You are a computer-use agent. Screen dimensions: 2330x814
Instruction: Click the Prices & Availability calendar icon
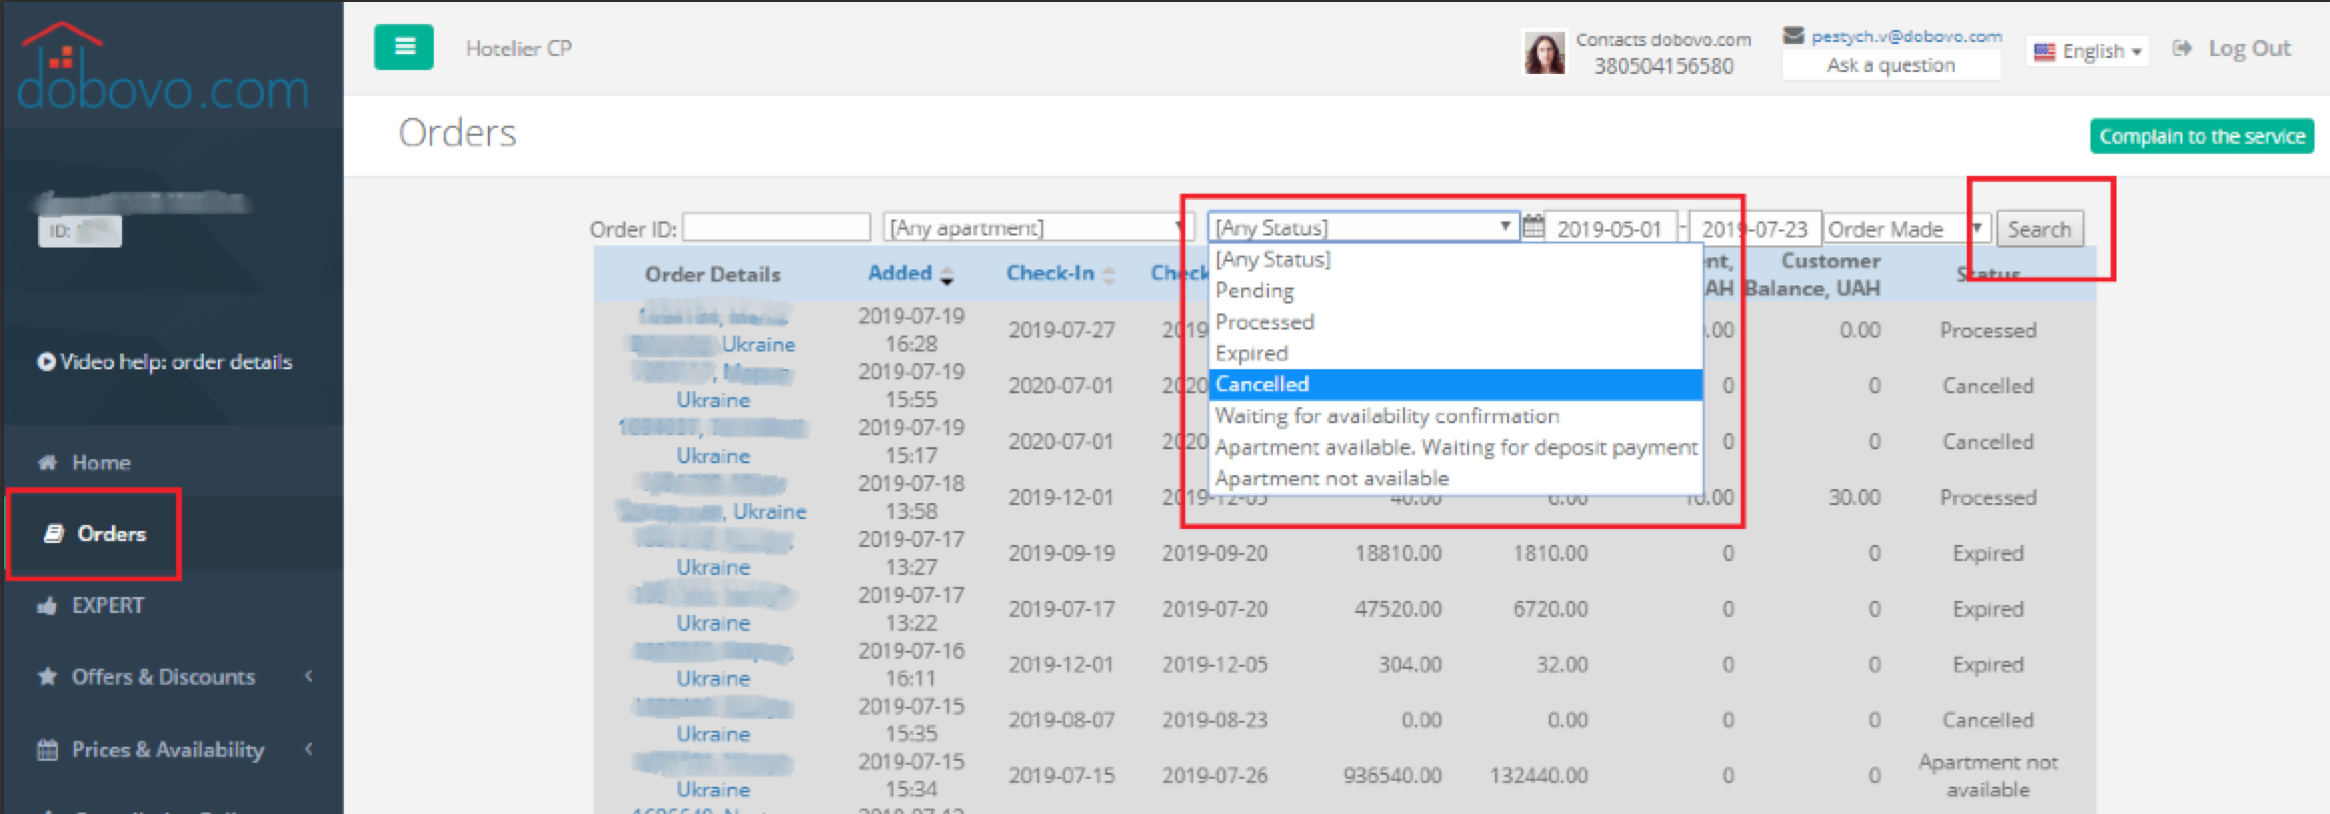[x=47, y=749]
